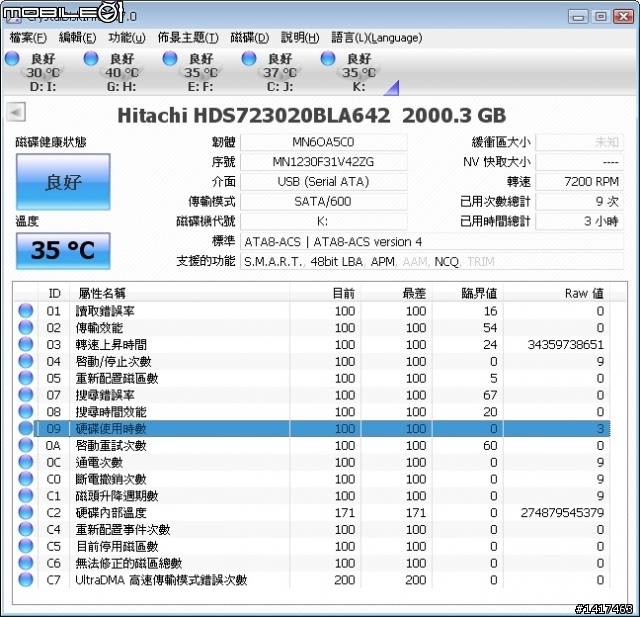The width and height of the screenshot is (640, 617).
Task: Select disk D: I: status orb
Action: pyautogui.click(x=12, y=59)
